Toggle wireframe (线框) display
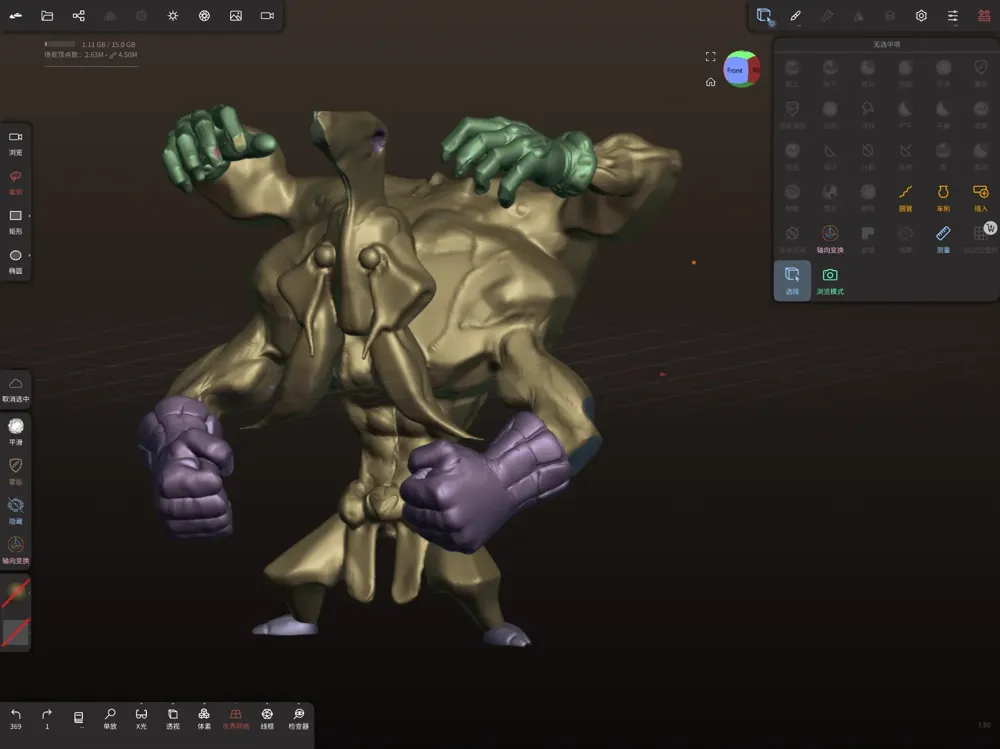The width and height of the screenshot is (1000, 749). pyautogui.click(x=267, y=718)
